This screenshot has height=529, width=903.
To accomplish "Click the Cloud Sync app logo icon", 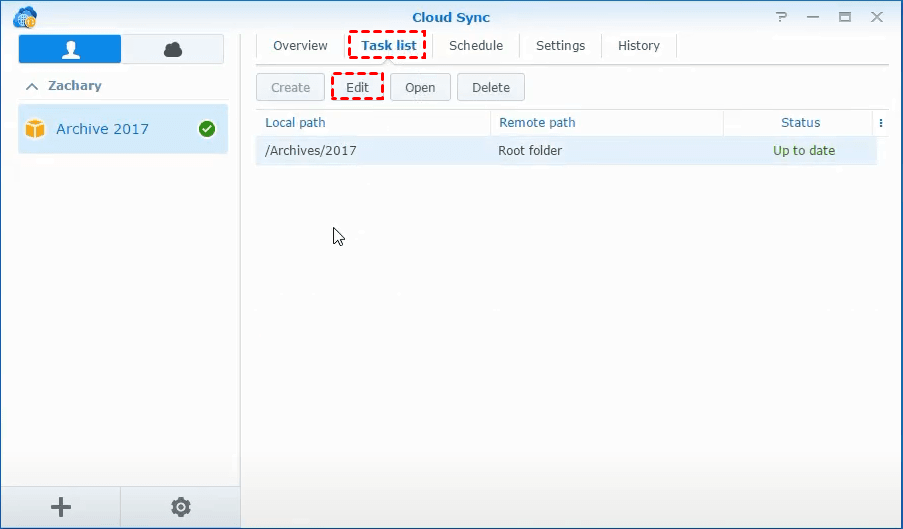I will (24, 17).
